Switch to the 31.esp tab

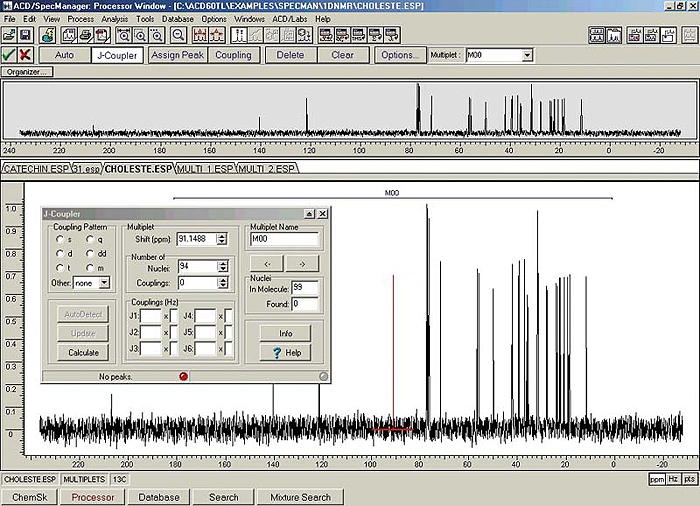point(86,169)
